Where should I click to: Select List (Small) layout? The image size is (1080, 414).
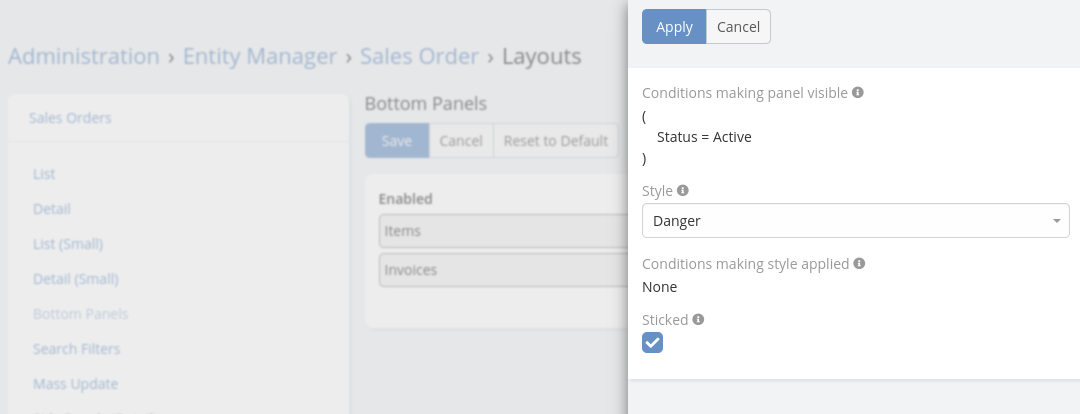click(68, 244)
